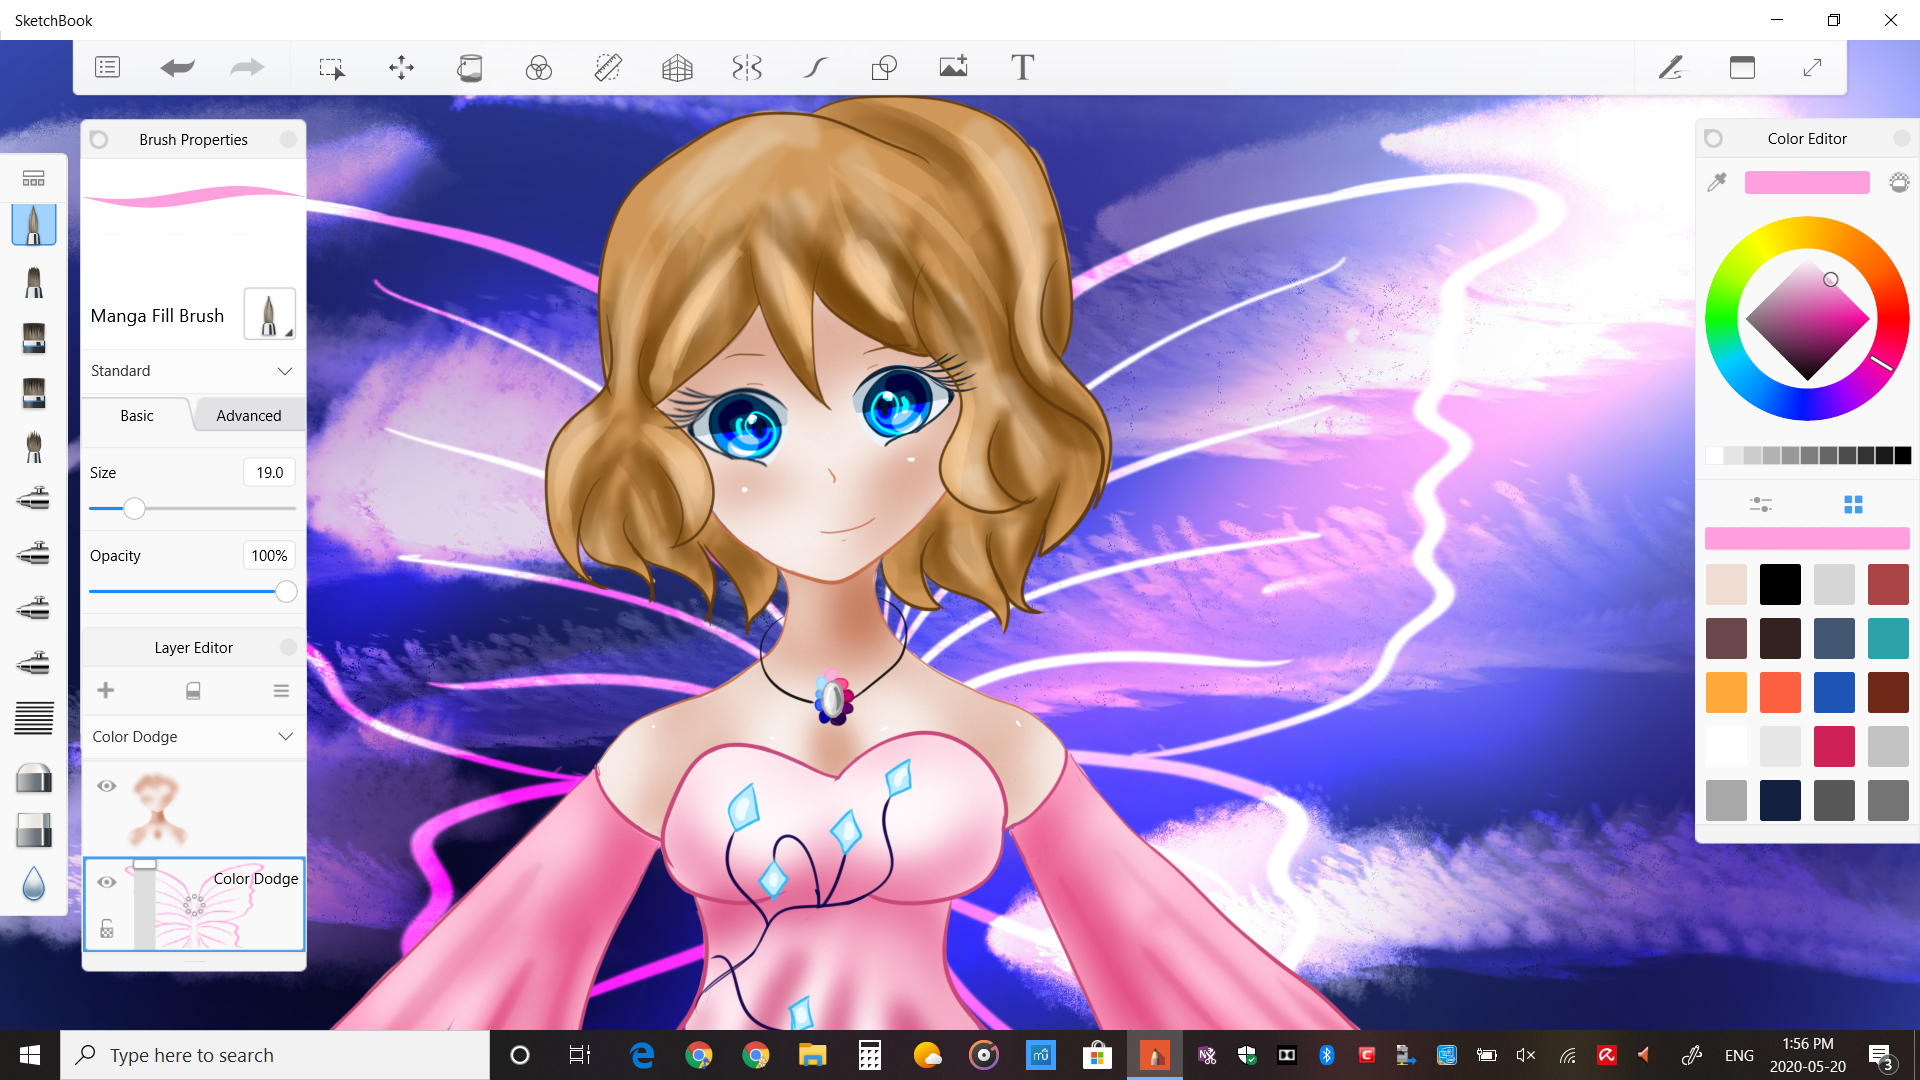The width and height of the screenshot is (1920, 1080).
Task: Select the royal blue swatch
Action: tap(1834, 692)
